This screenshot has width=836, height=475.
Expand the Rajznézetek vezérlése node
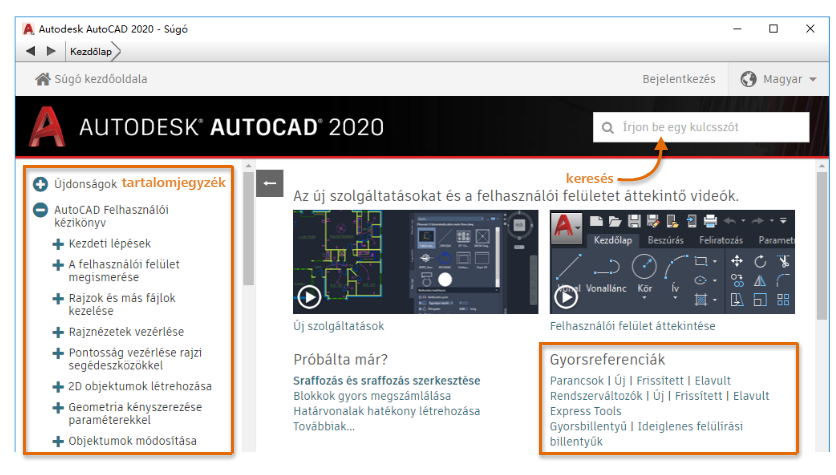(58, 332)
